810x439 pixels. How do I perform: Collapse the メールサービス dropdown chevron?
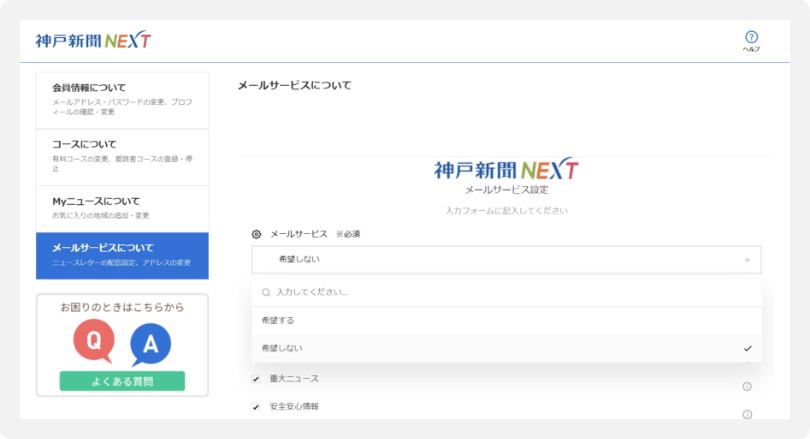click(x=747, y=260)
